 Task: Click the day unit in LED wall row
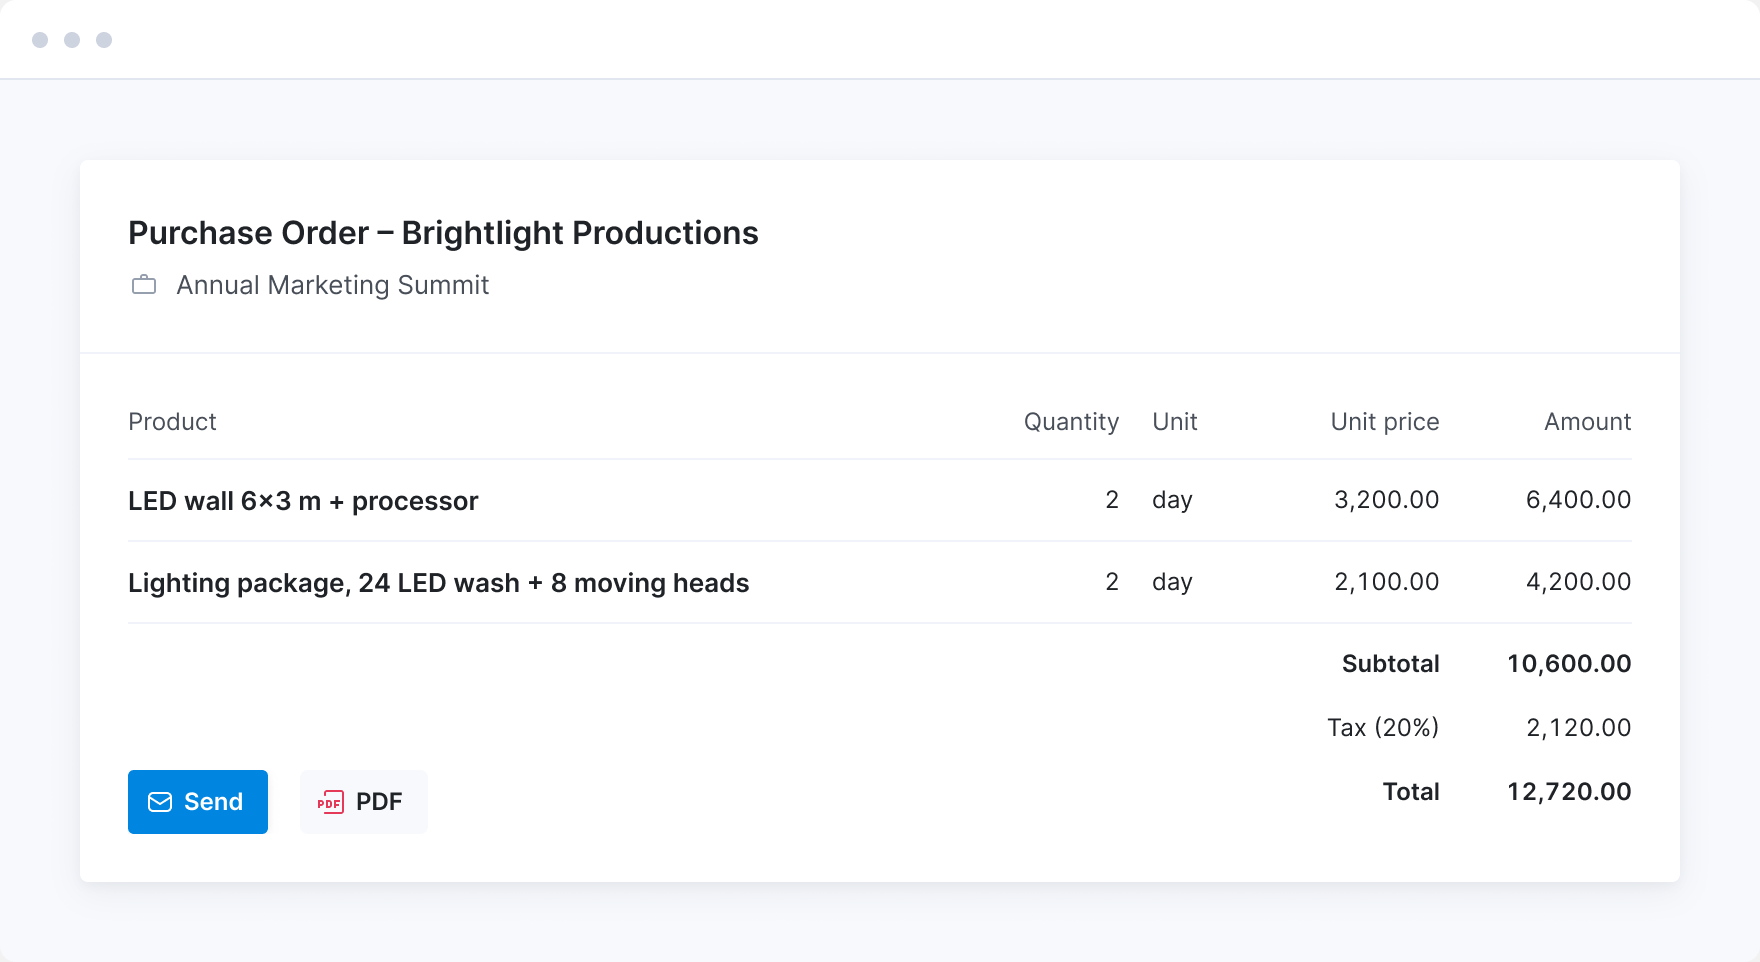click(x=1172, y=500)
